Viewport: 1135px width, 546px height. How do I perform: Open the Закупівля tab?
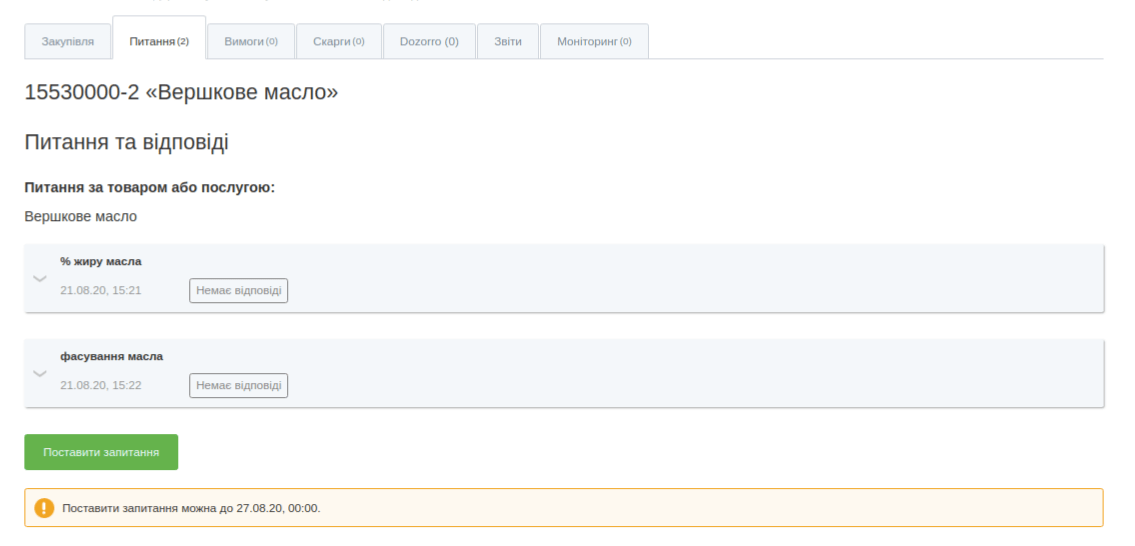tap(68, 41)
